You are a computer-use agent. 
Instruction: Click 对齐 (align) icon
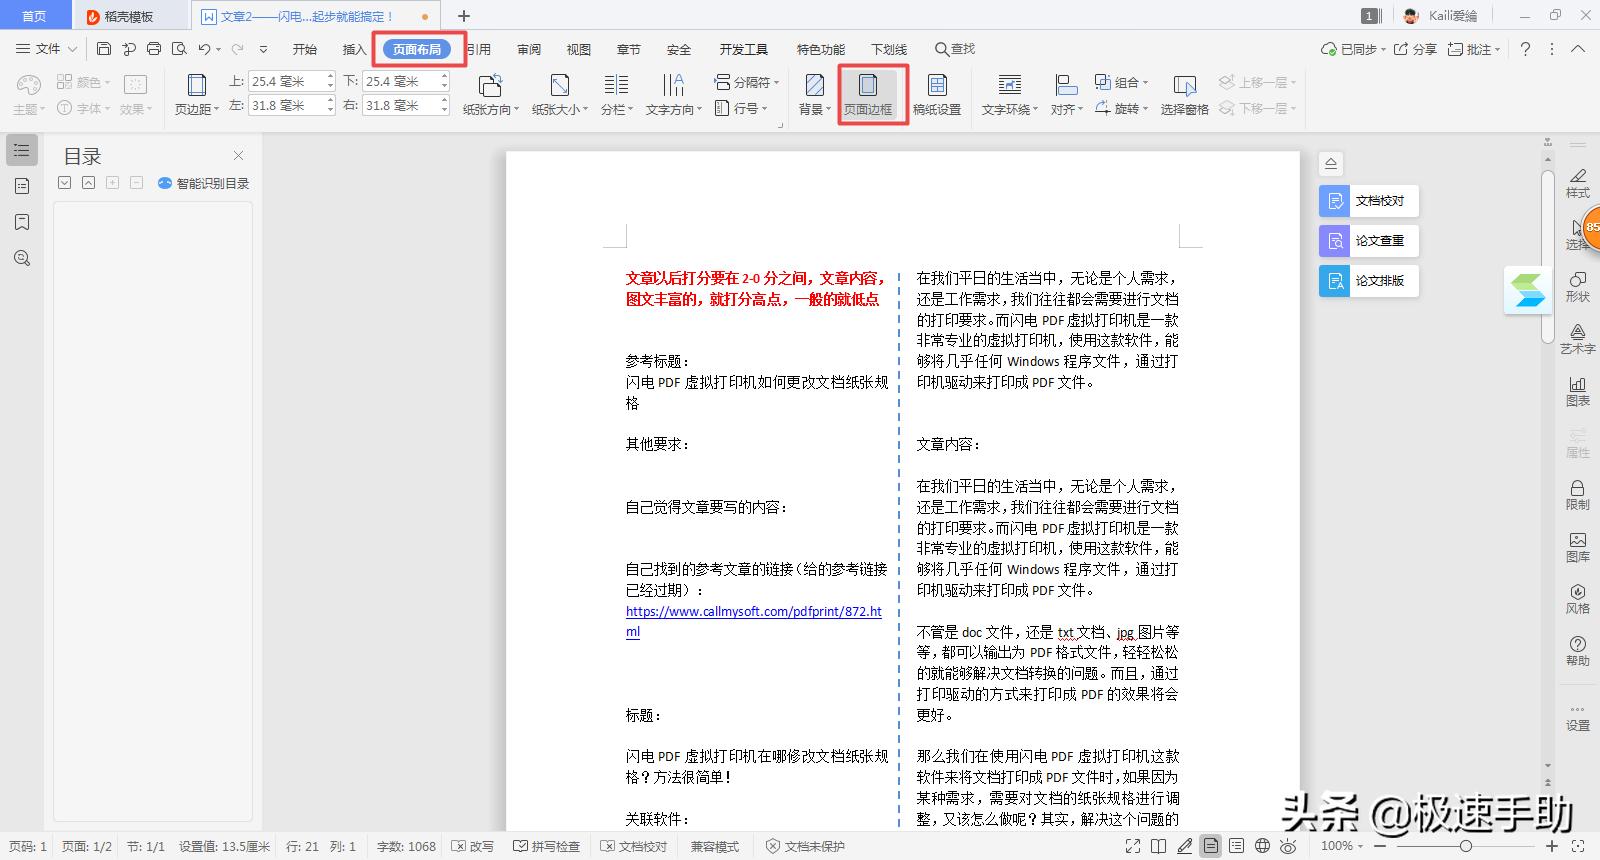tap(1066, 95)
